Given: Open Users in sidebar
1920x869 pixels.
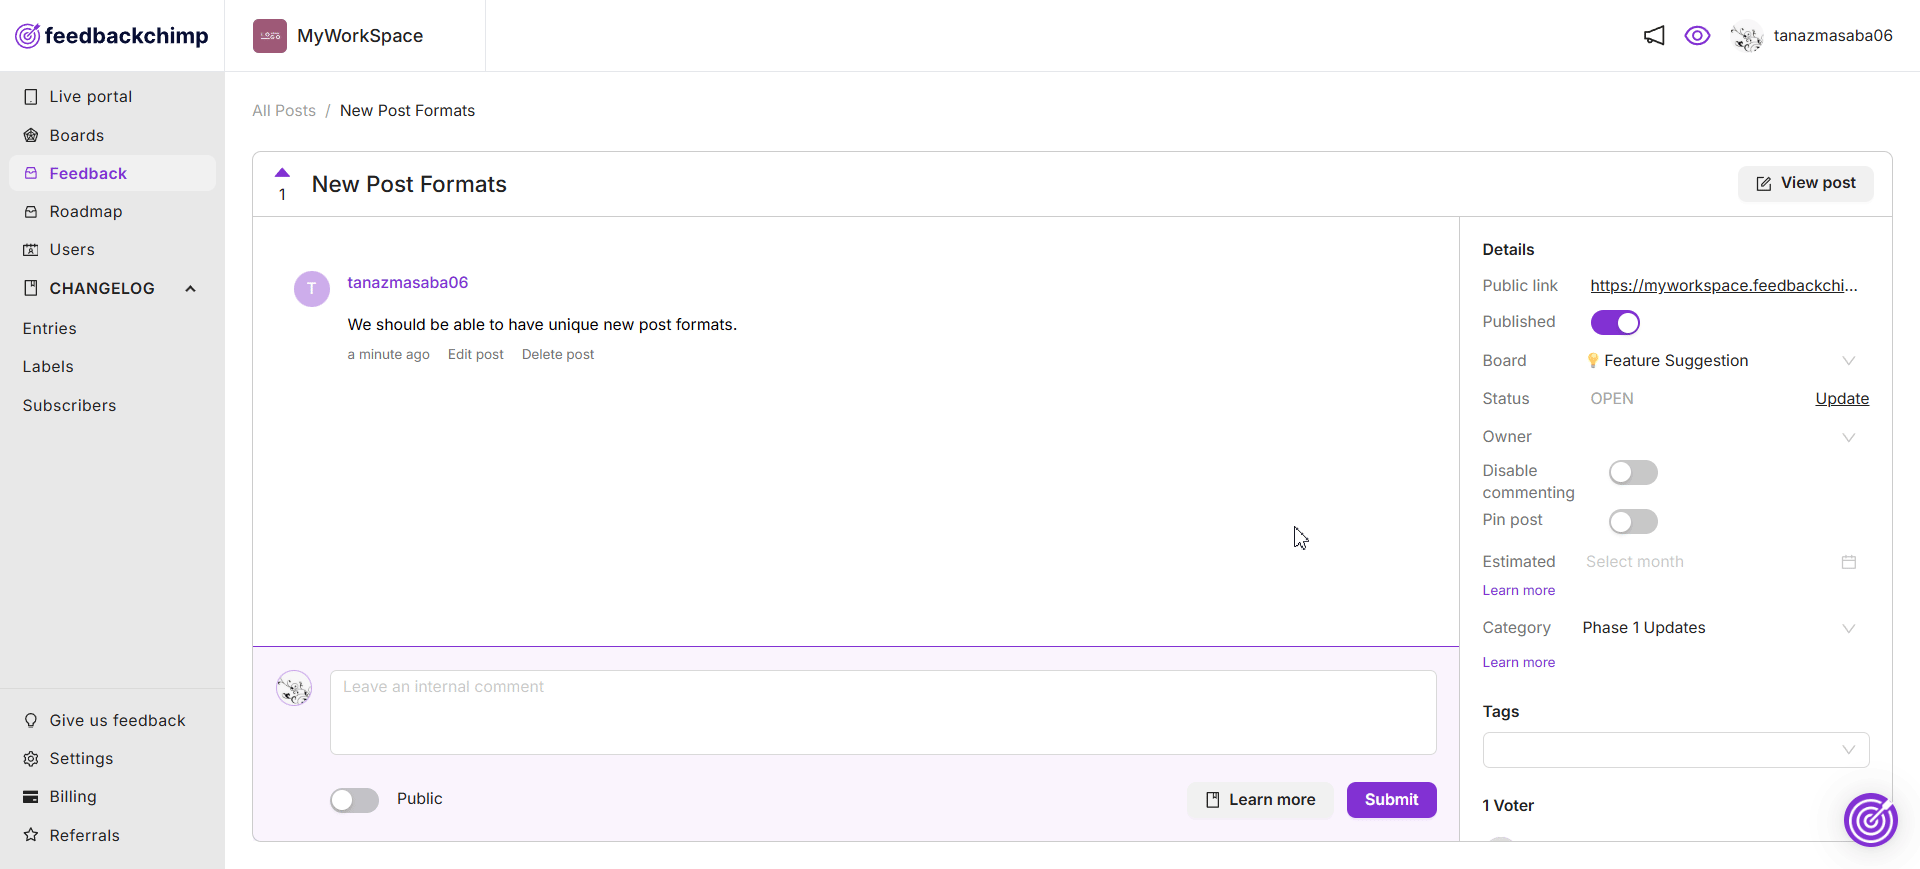Looking at the screenshot, I should [112, 250].
